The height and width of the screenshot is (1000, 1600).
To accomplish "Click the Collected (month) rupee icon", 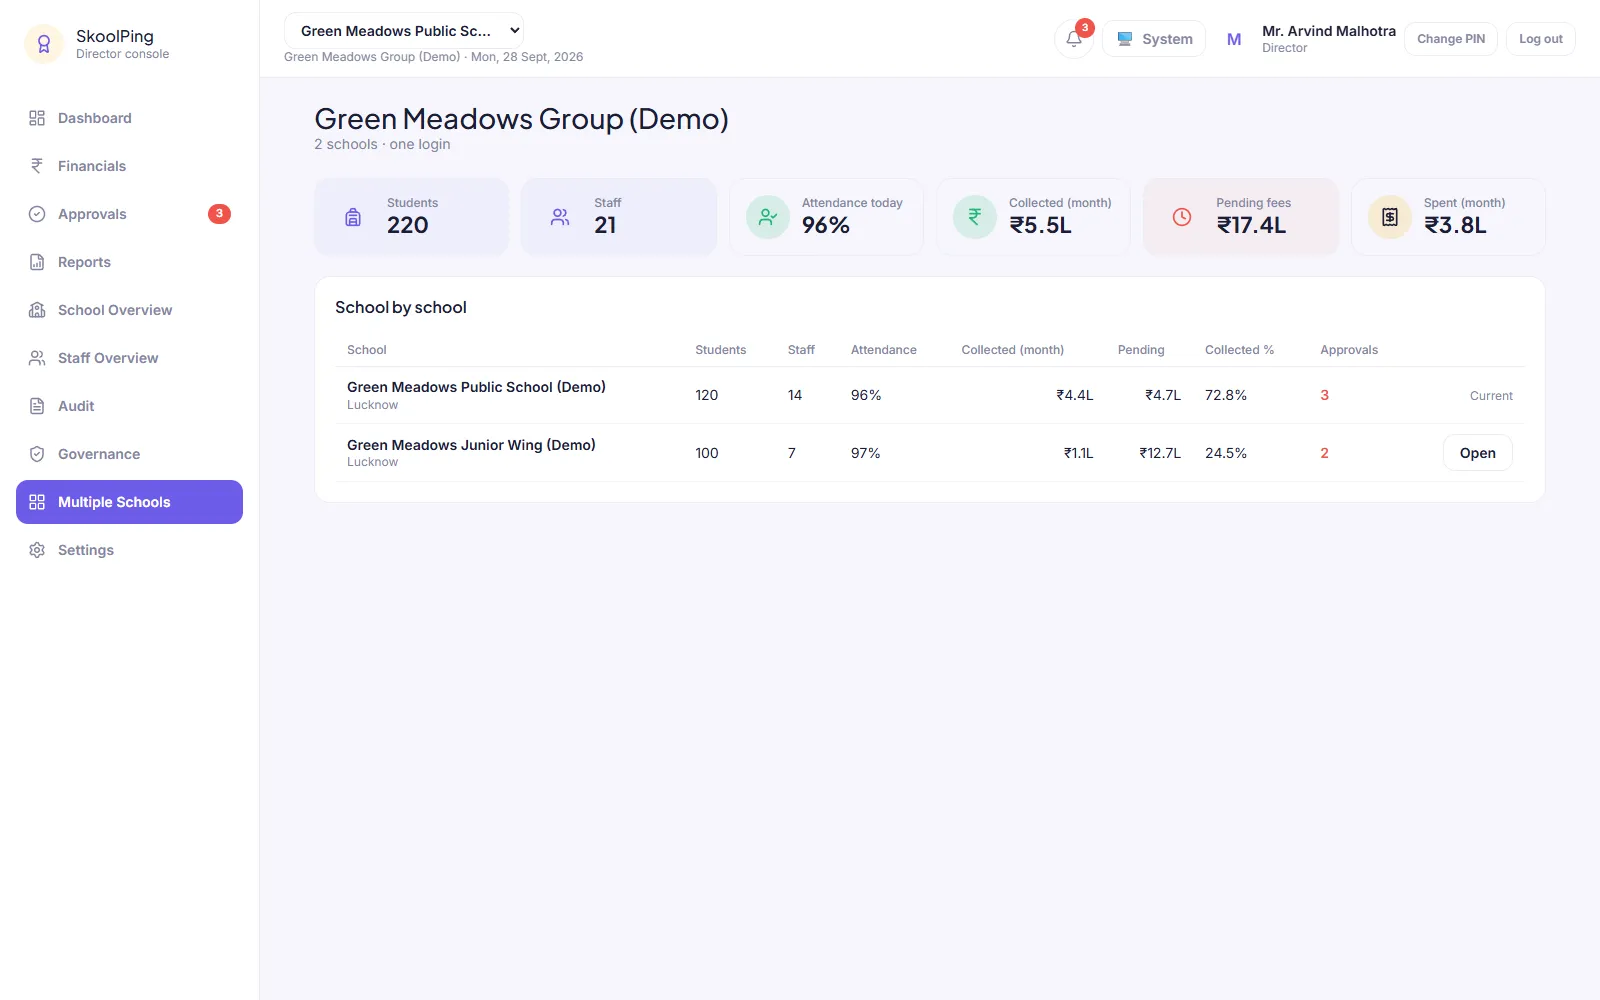I will point(975,217).
